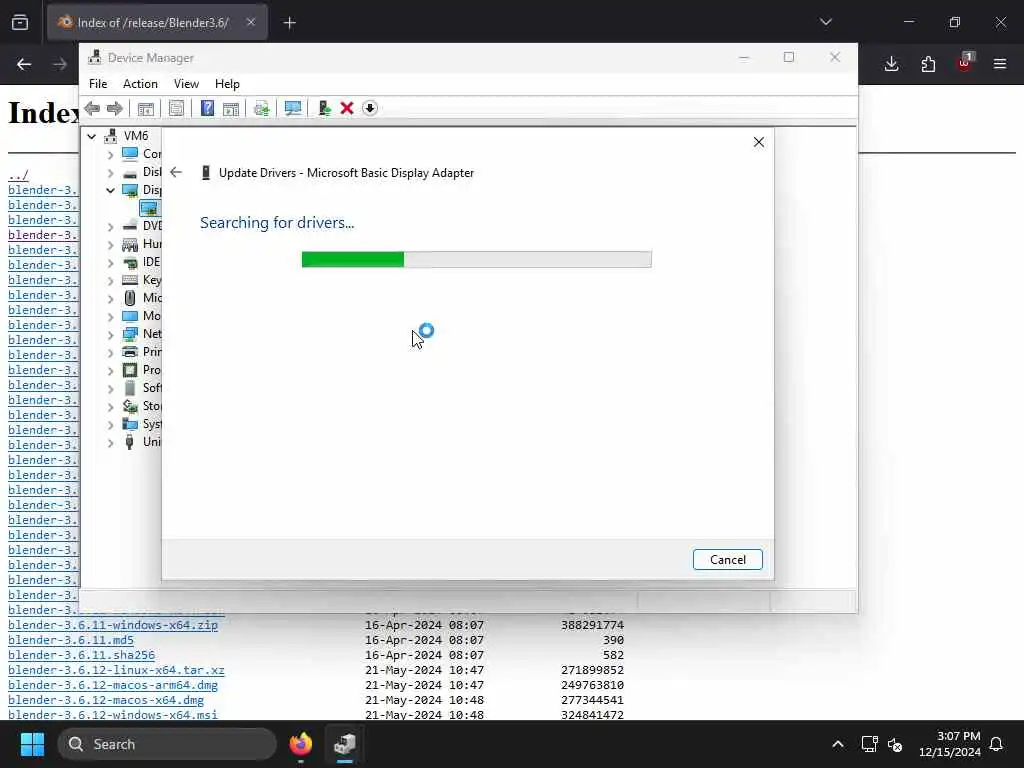Click the Universal Serial Bus icon in tree
The image size is (1024, 768).
[x=130, y=442]
